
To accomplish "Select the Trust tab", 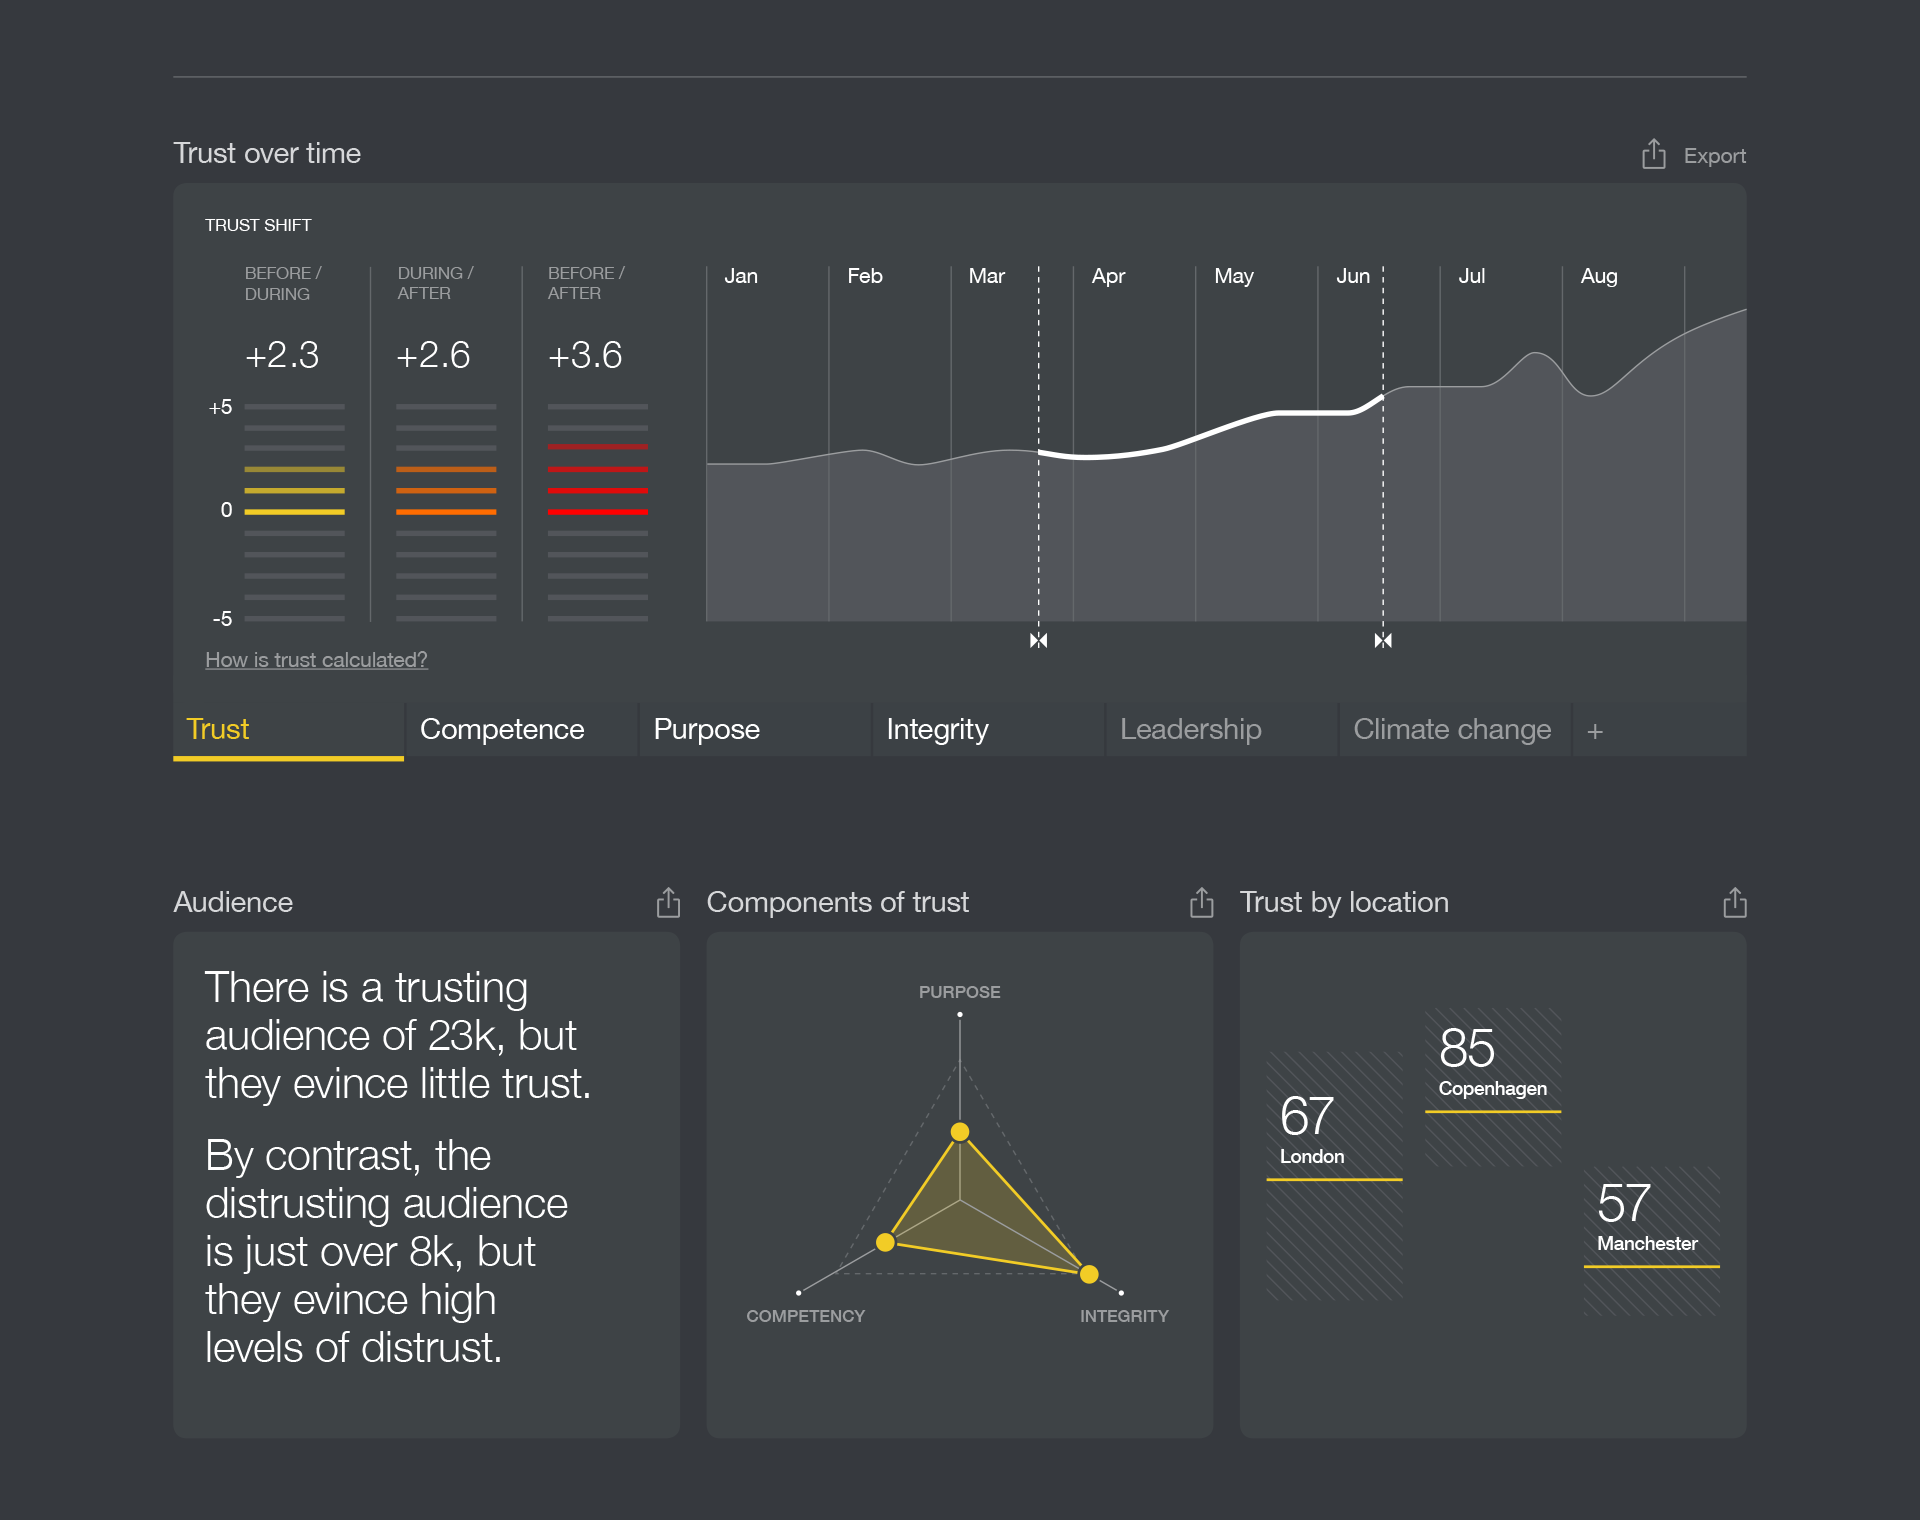I will tap(218, 729).
